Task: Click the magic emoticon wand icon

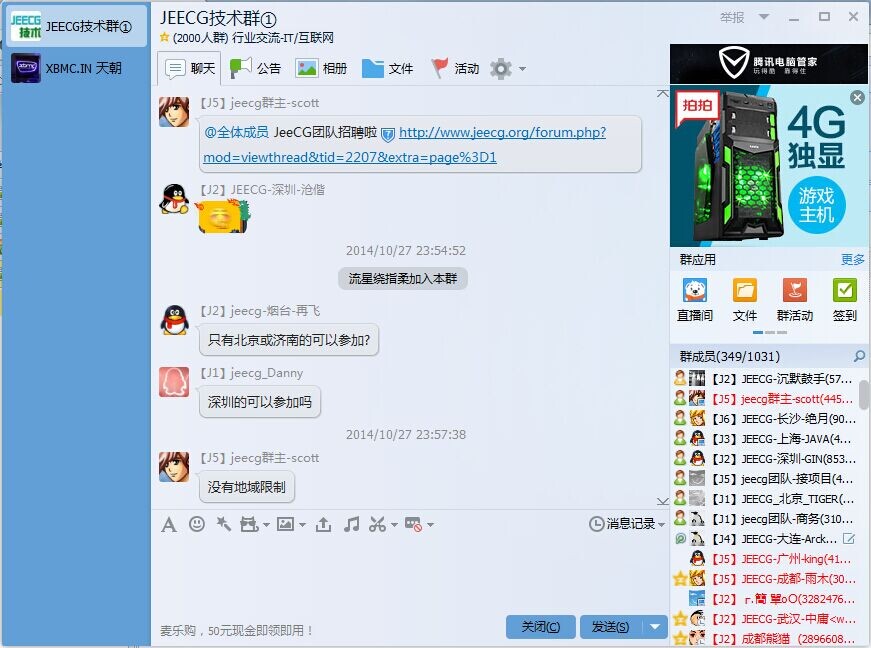Action: (x=224, y=524)
